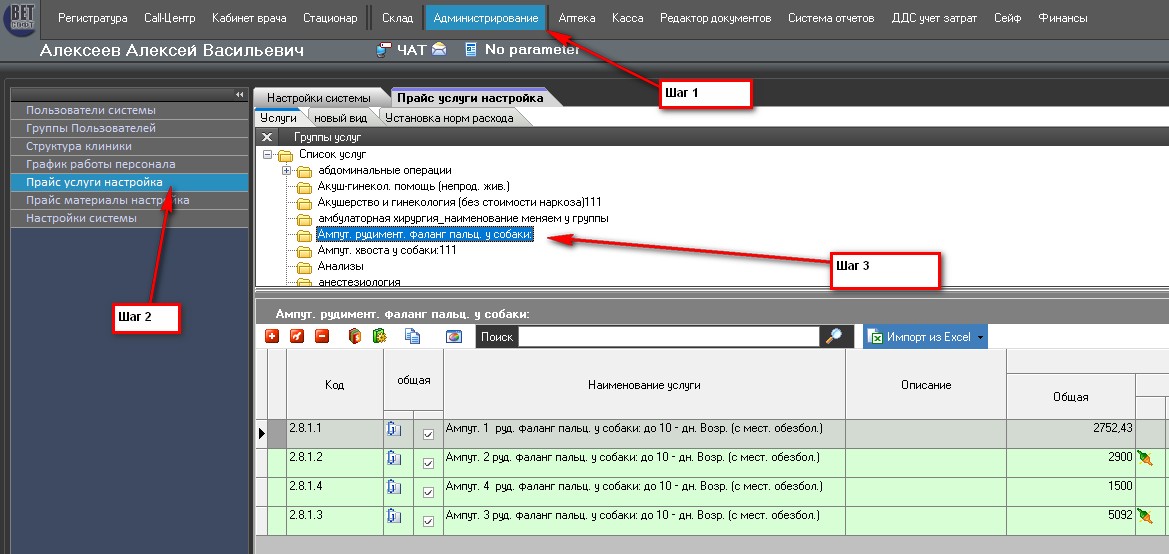Click the red minus delete-service icon
Image resolution: width=1169 pixels, height=554 pixels.
[x=322, y=337]
